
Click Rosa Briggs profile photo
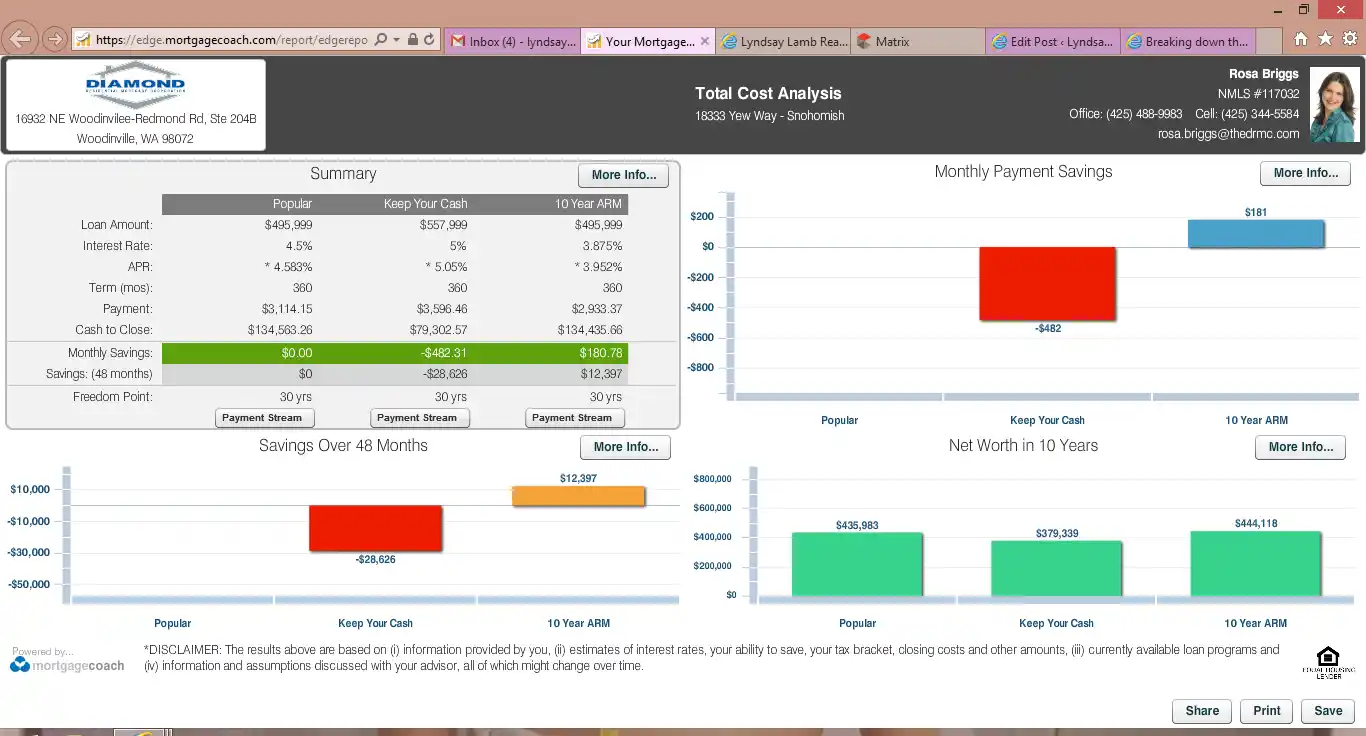click(x=1334, y=105)
